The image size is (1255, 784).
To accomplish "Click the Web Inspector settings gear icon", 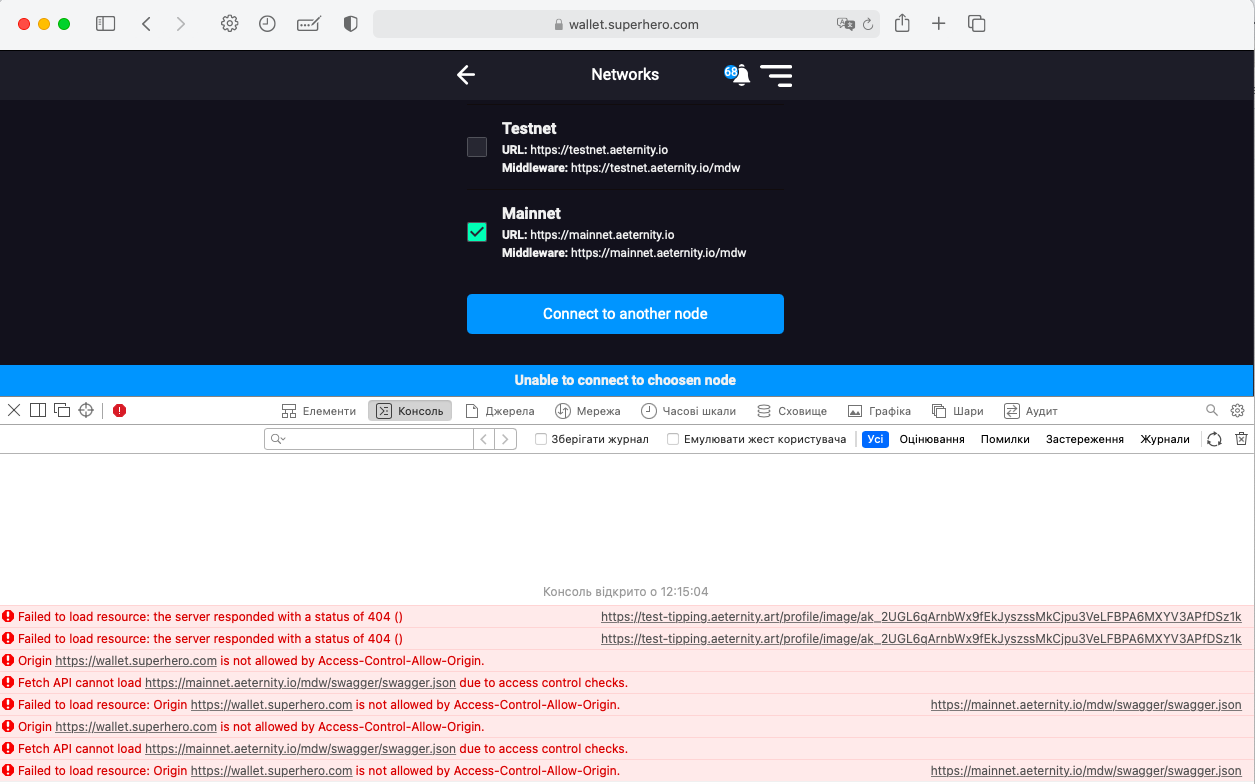I will [x=1237, y=410].
